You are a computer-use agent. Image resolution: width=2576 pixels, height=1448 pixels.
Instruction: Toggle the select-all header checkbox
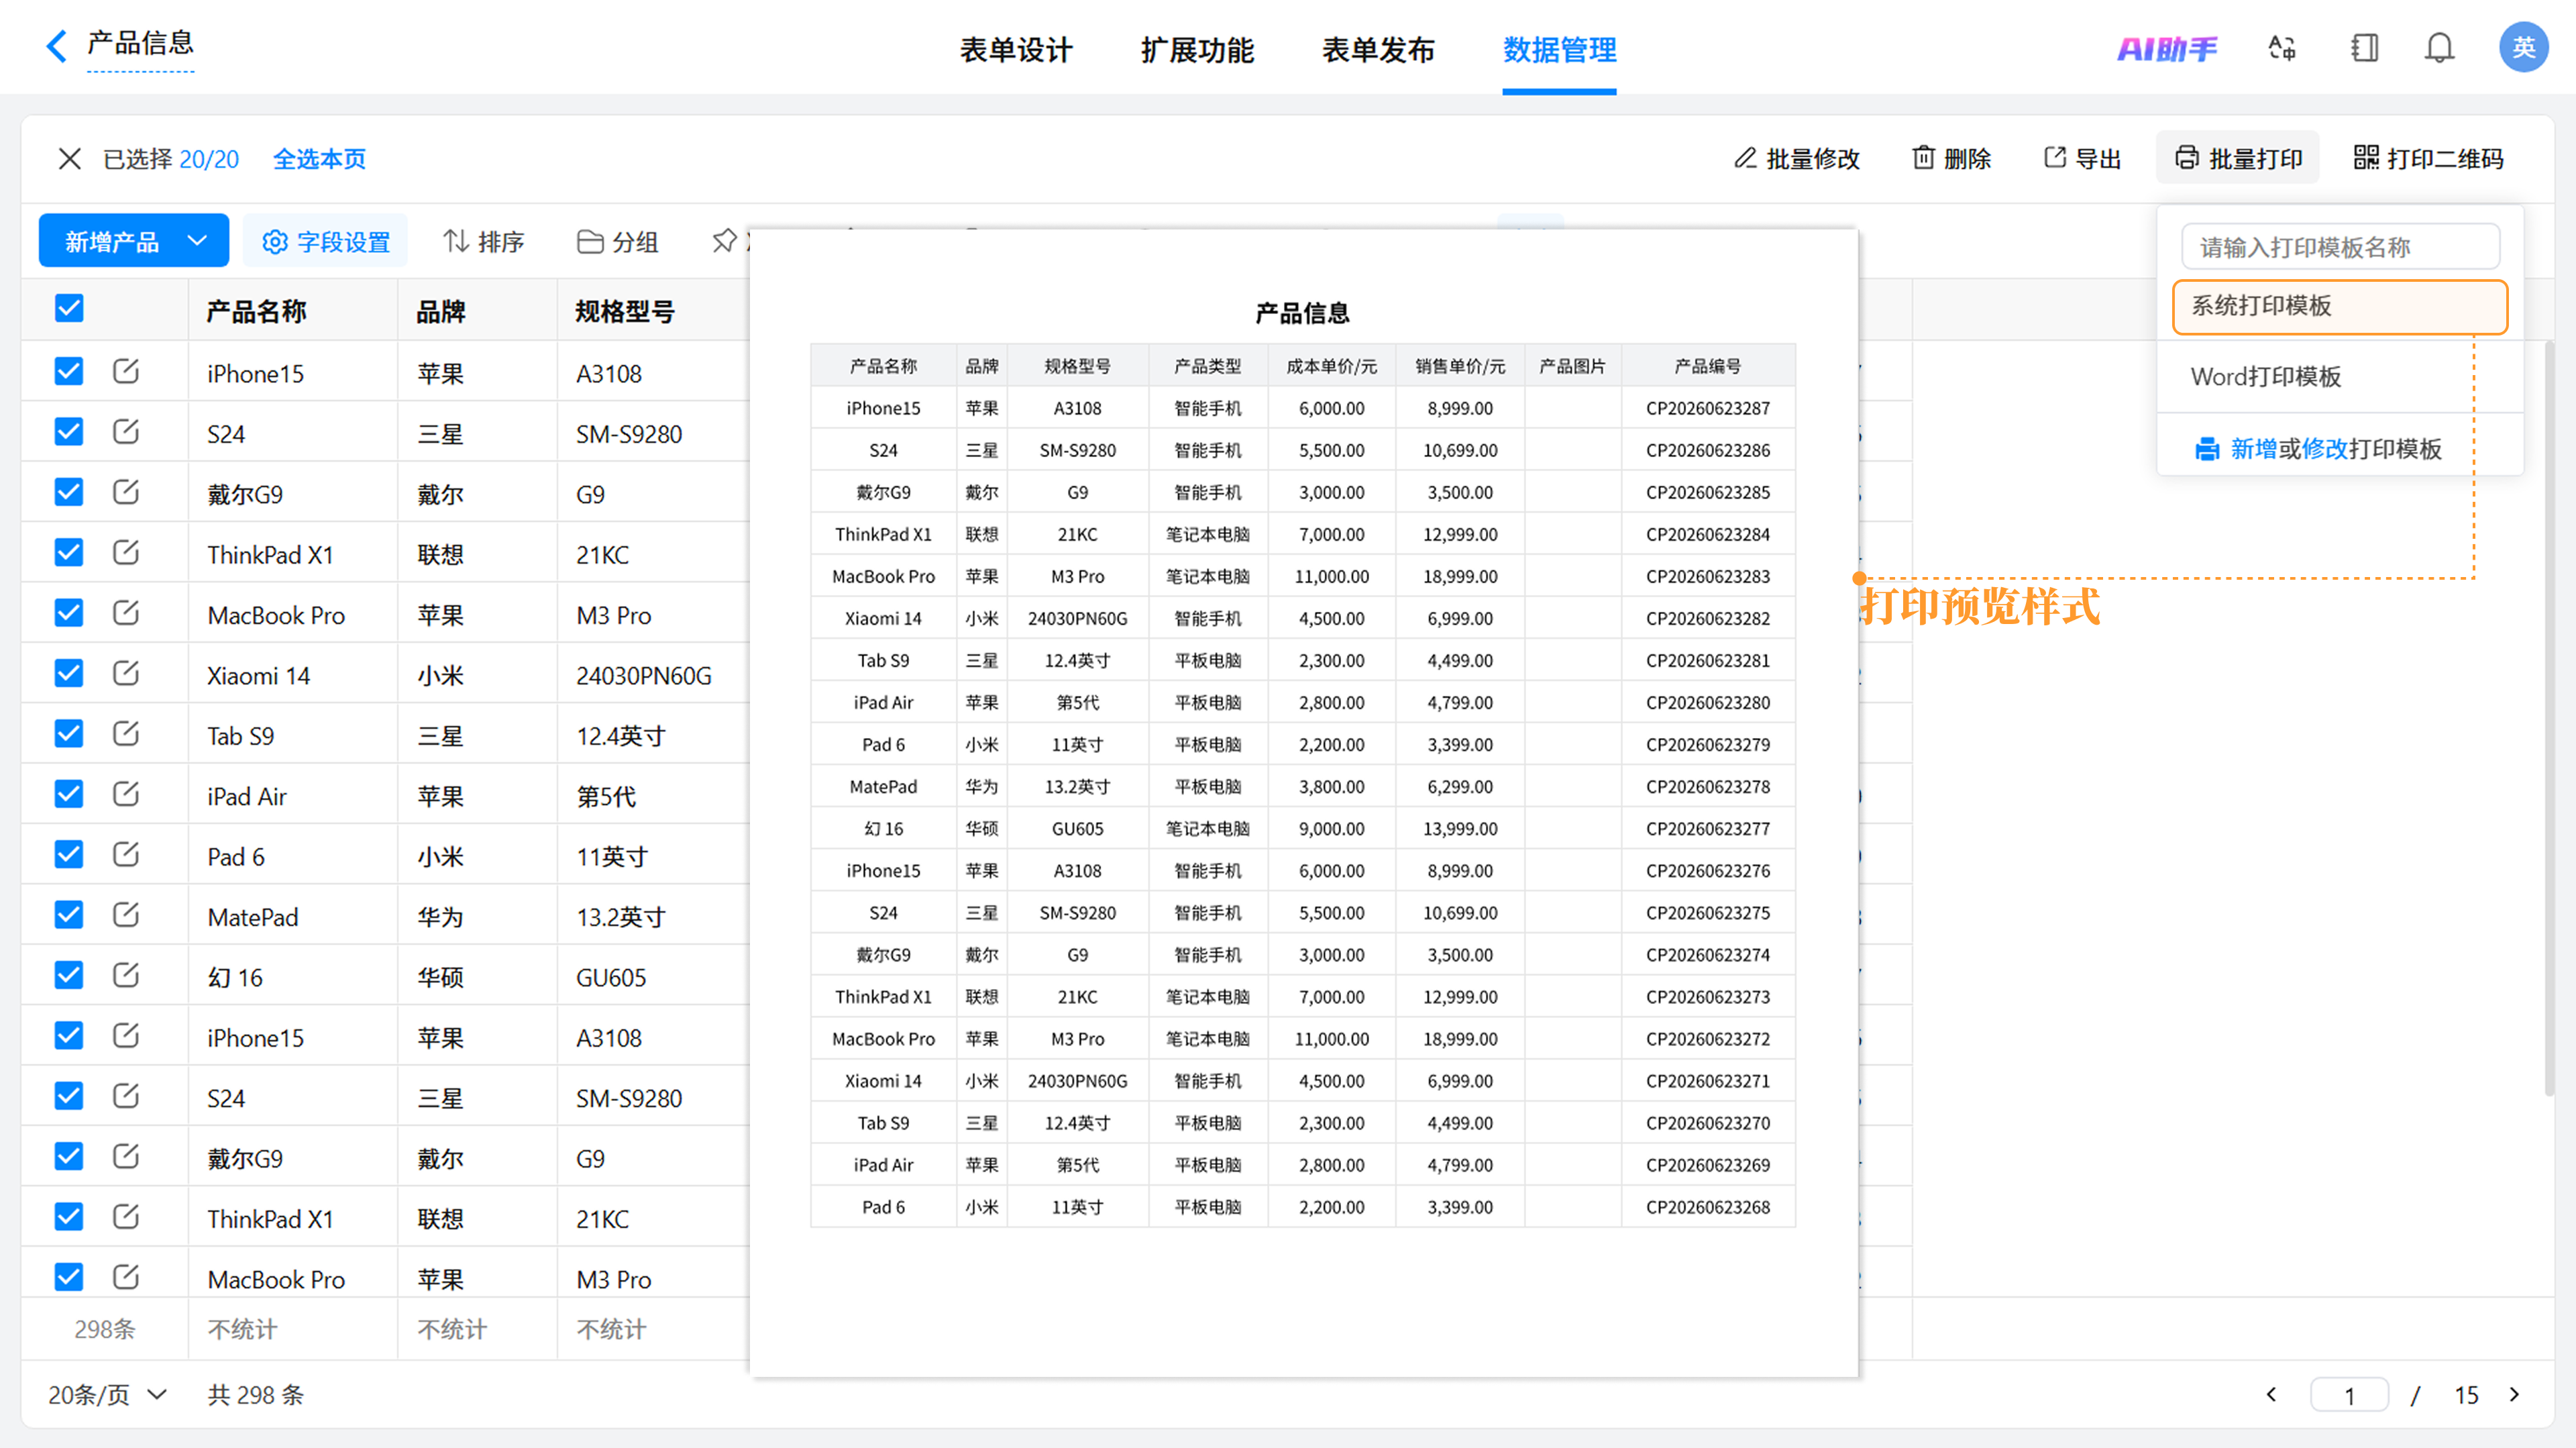tap(69, 309)
